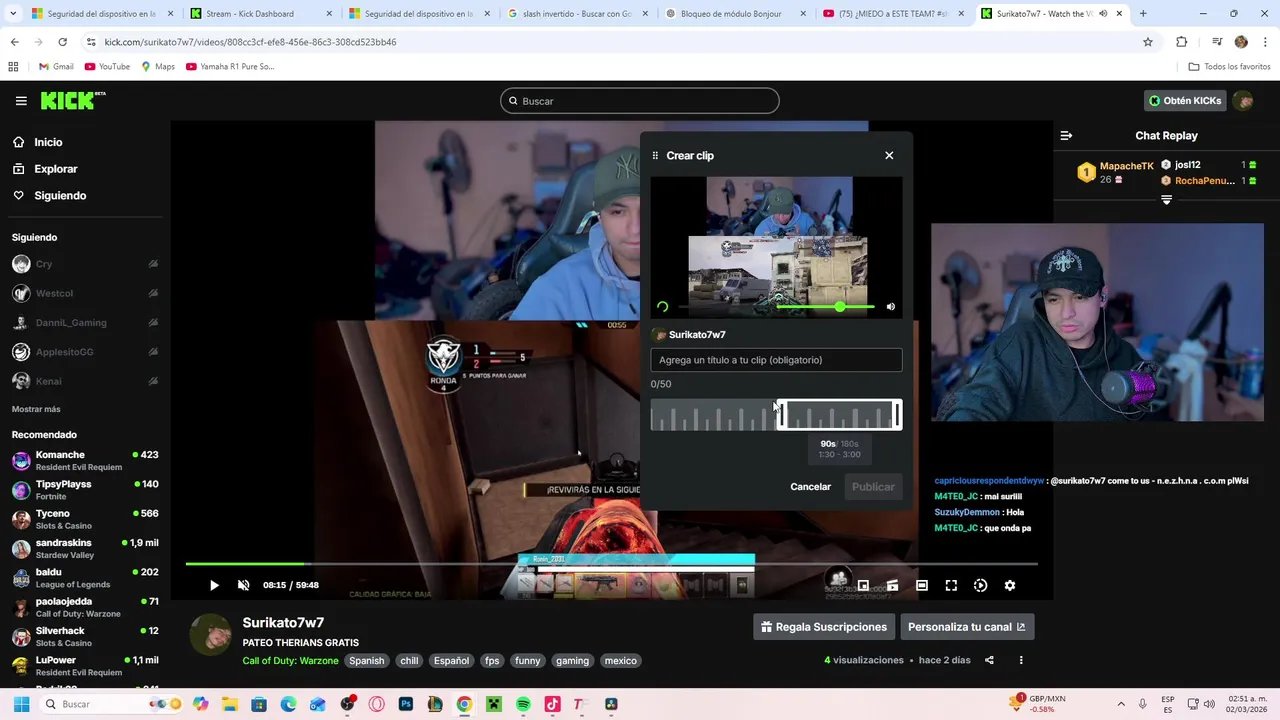
Task: Click Mostrar más under Siguiendo
Action: click(36, 409)
